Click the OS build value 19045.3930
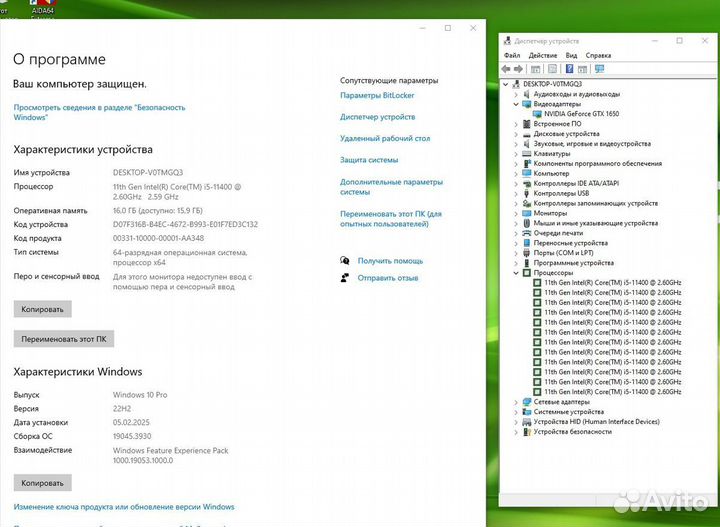The width and height of the screenshot is (720, 527). coord(132,436)
